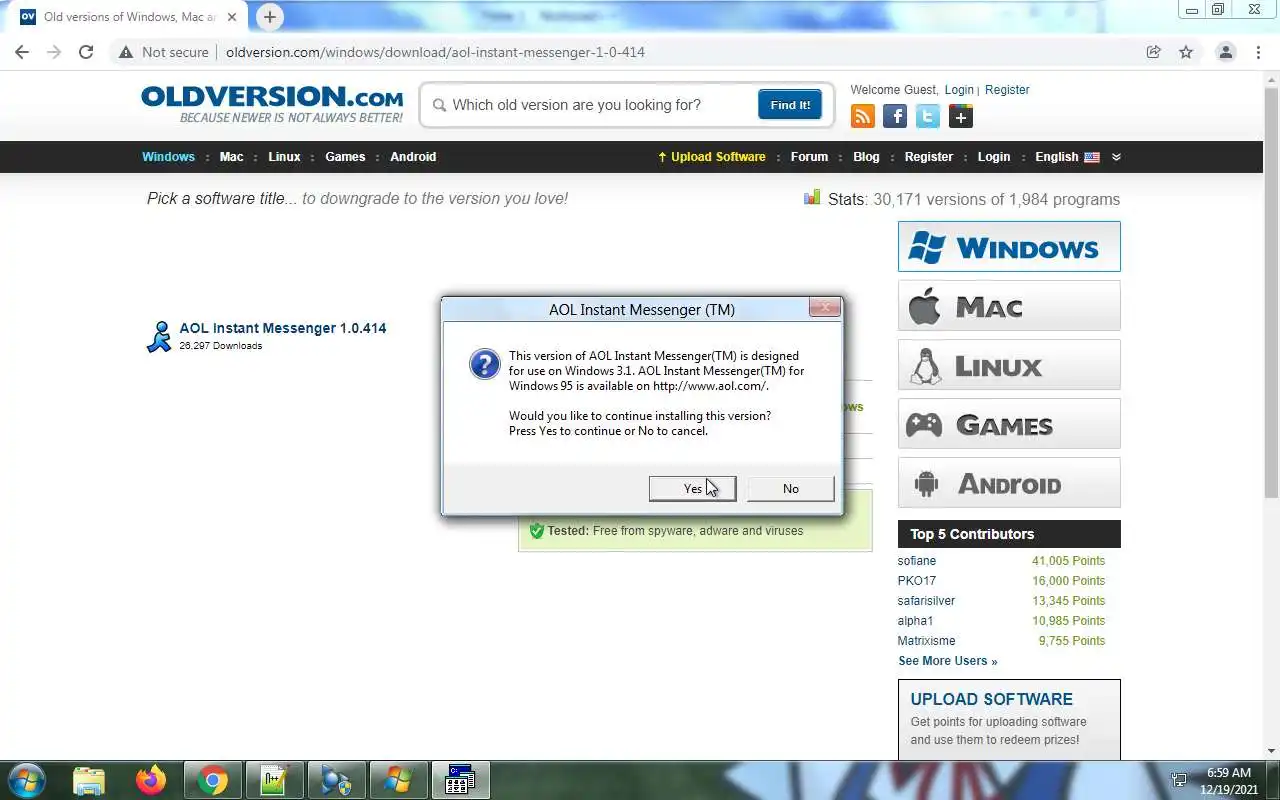This screenshot has width=1280, height=800.
Task: Click Yes in AOL Instant Messenger dialog
Action: (692, 488)
